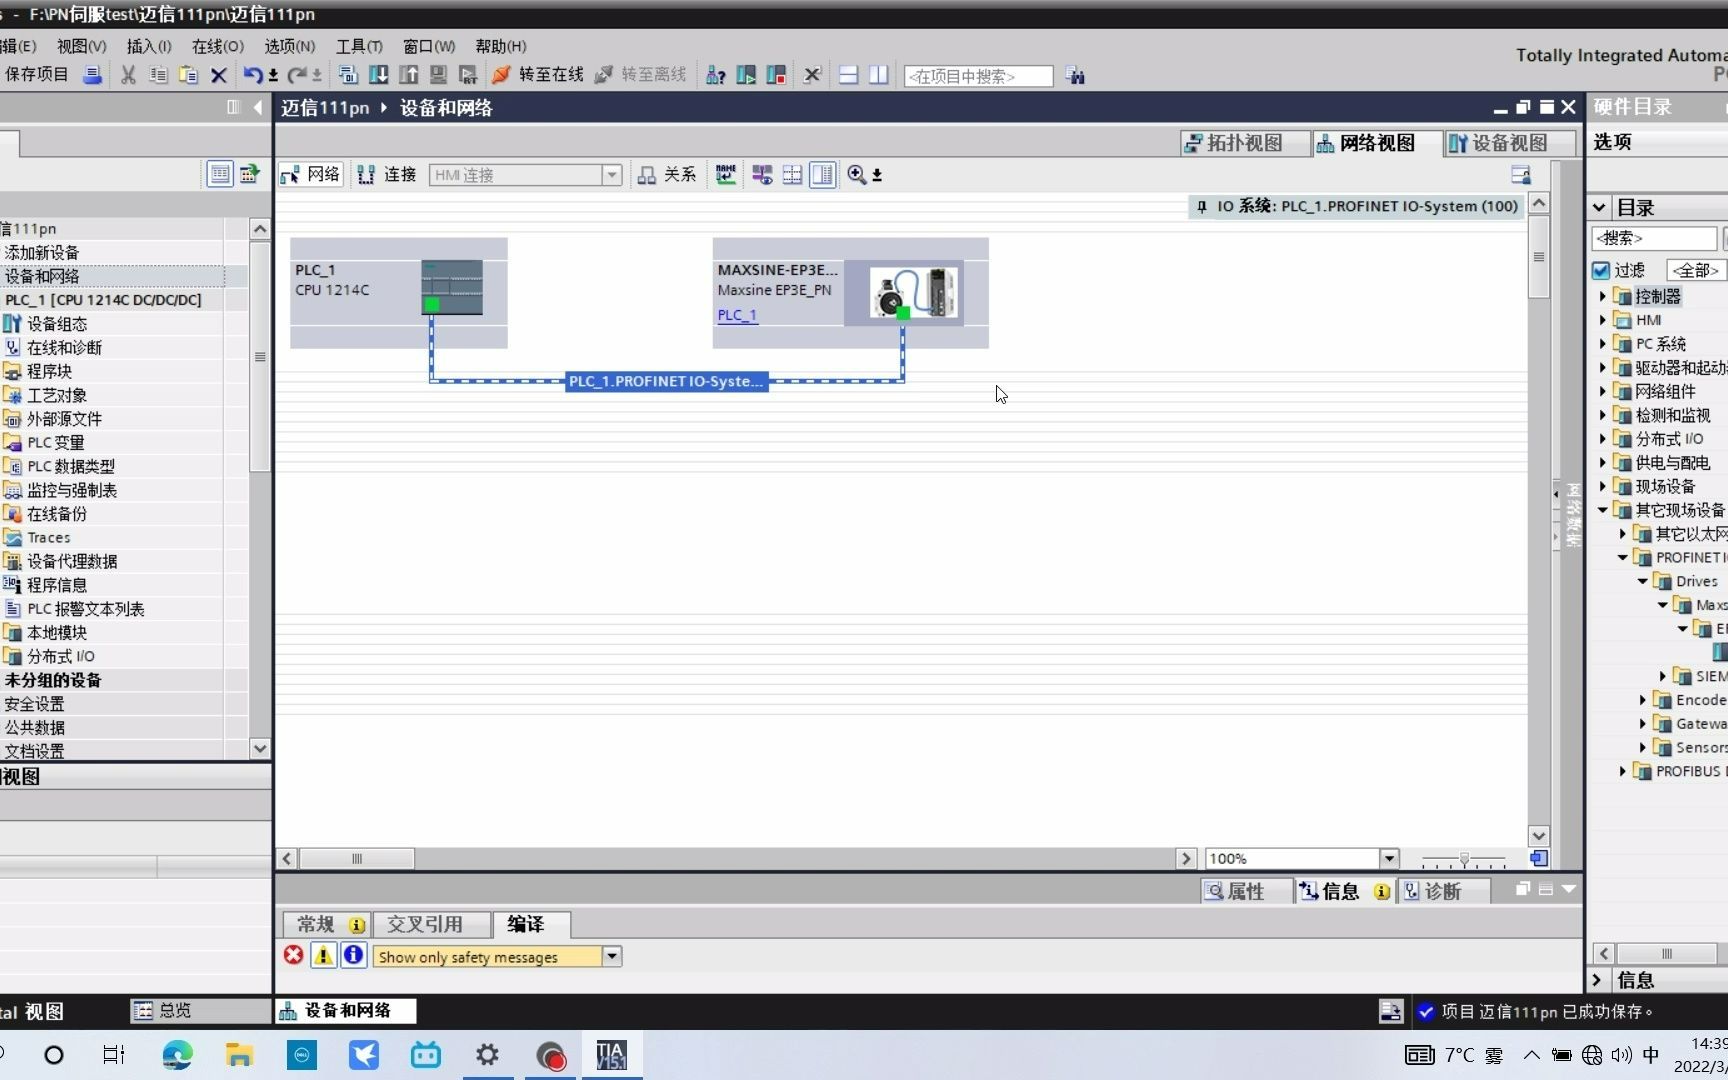Expand the HMI catalog folder
Screen dimensions: 1728x1080
tap(1602, 320)
